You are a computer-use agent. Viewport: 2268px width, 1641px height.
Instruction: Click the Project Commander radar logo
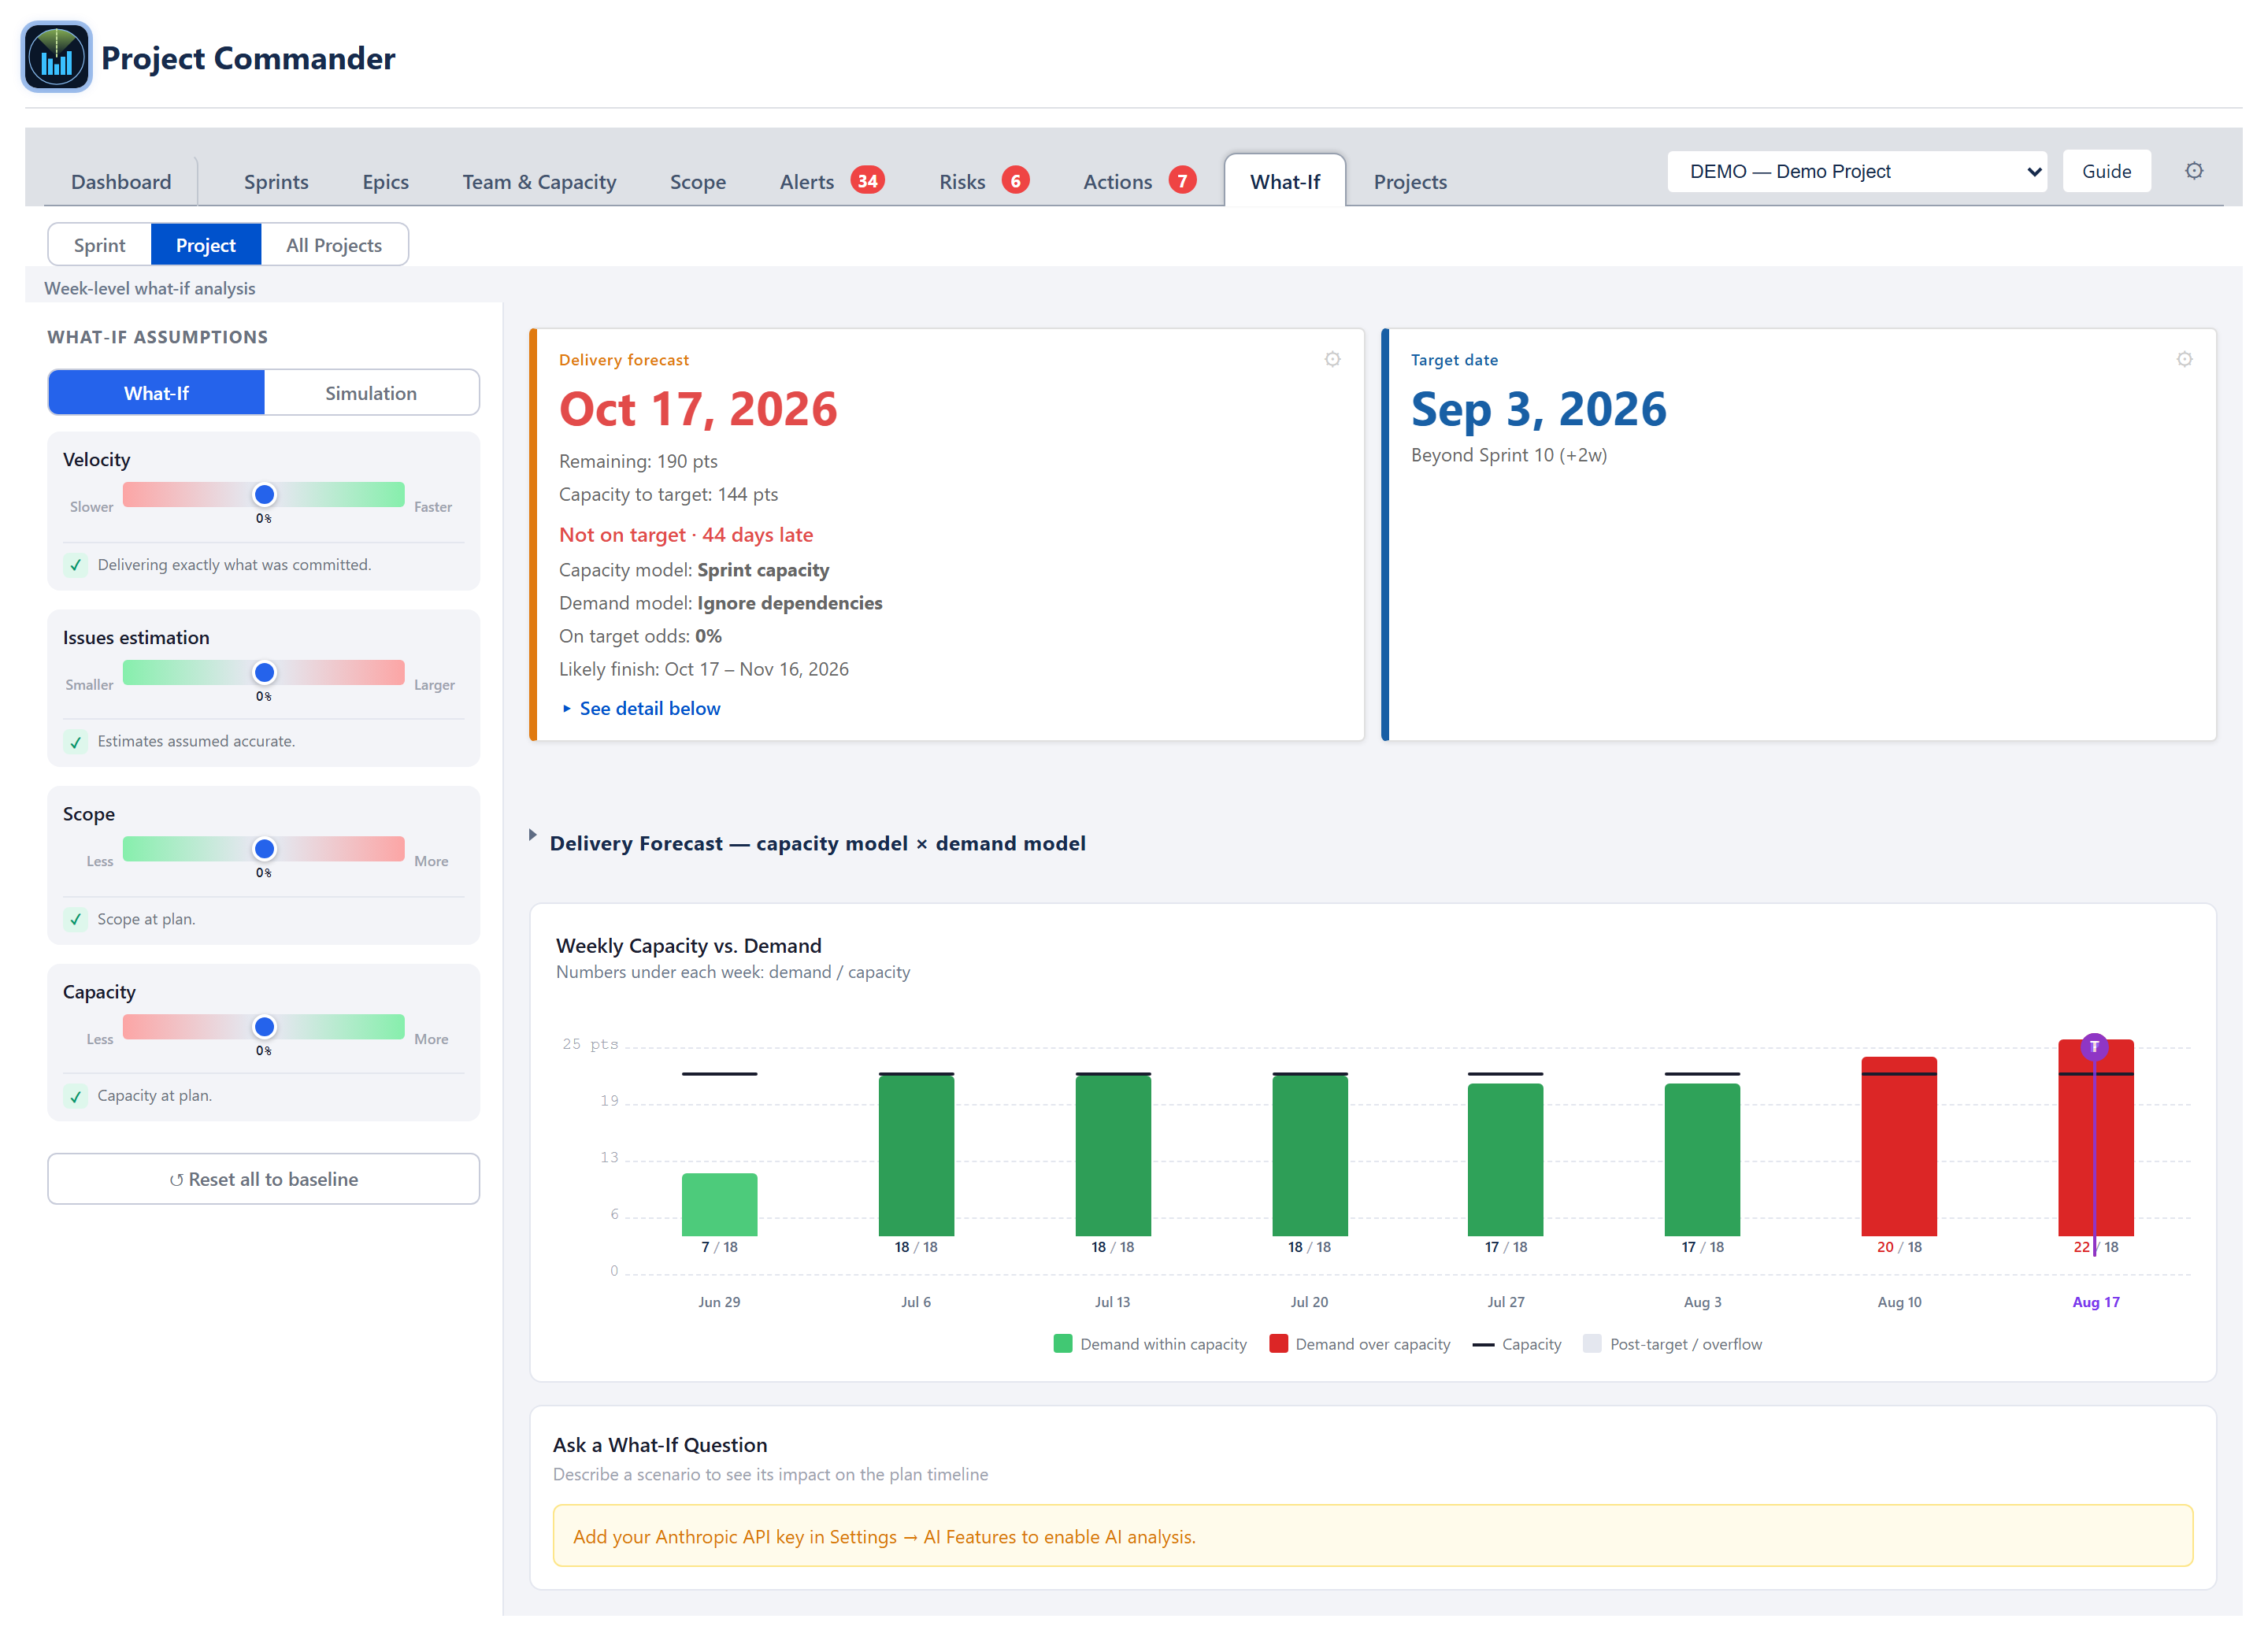click(x=57, y=57)
